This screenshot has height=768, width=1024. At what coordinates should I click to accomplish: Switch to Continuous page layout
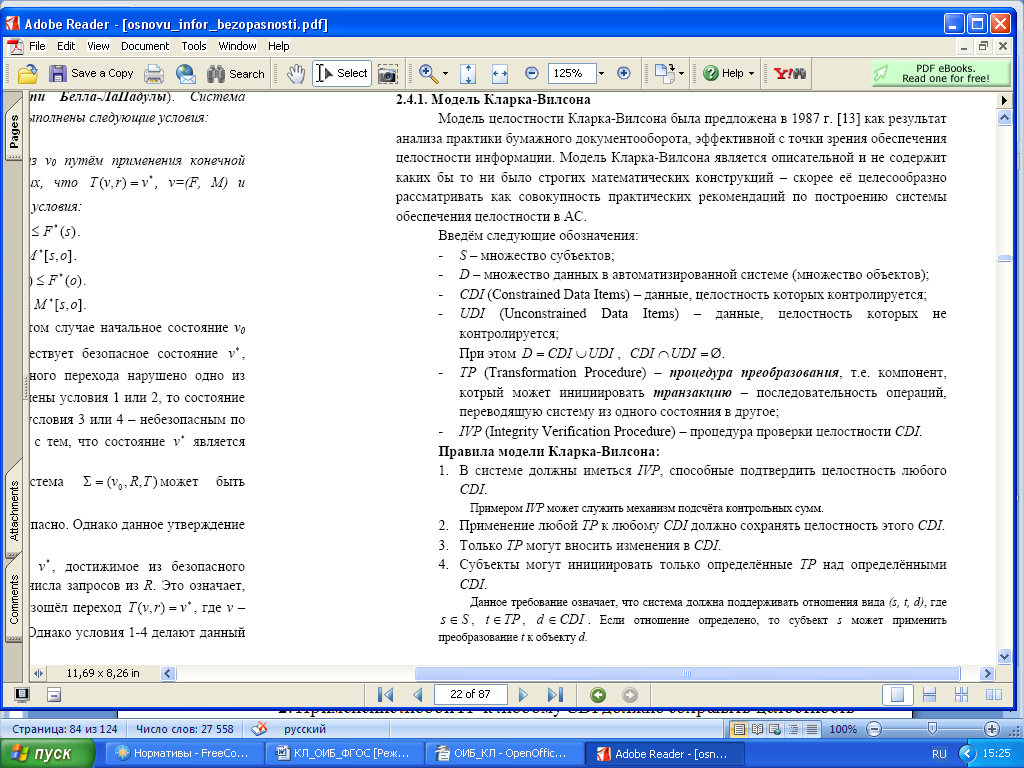click(x=929, y=695)
